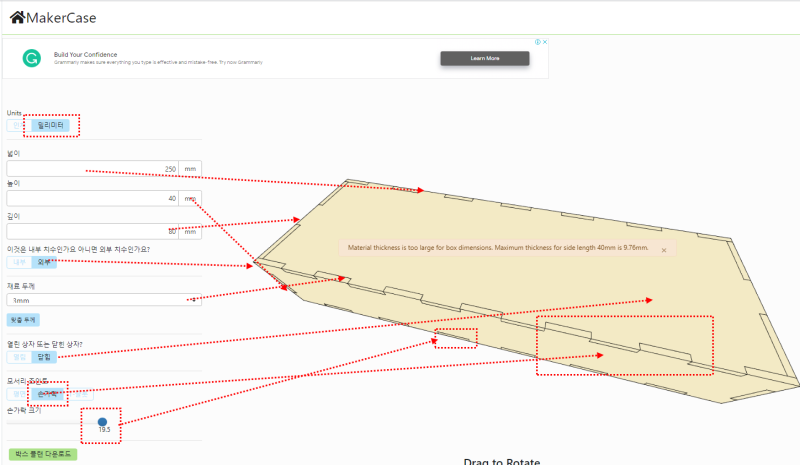Open the material thickness 3mm dropdown

(104, 300)
